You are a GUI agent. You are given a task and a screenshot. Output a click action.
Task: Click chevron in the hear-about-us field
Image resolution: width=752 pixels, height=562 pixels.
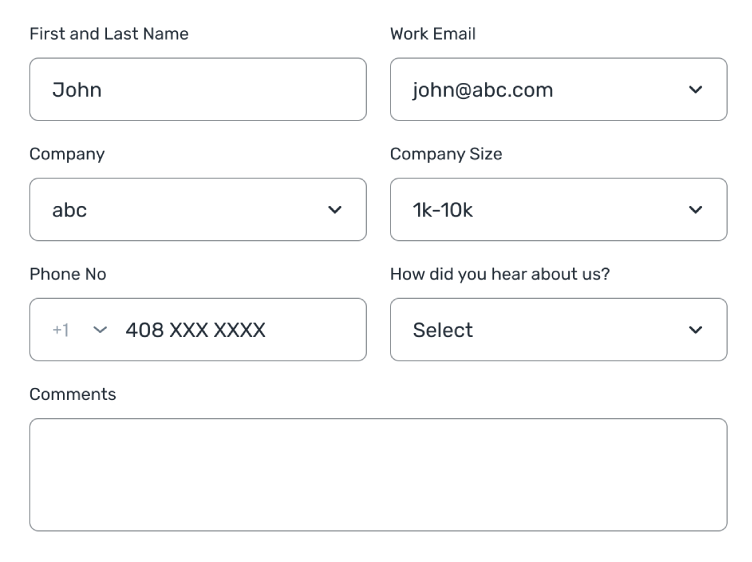[x=696, y=330]
